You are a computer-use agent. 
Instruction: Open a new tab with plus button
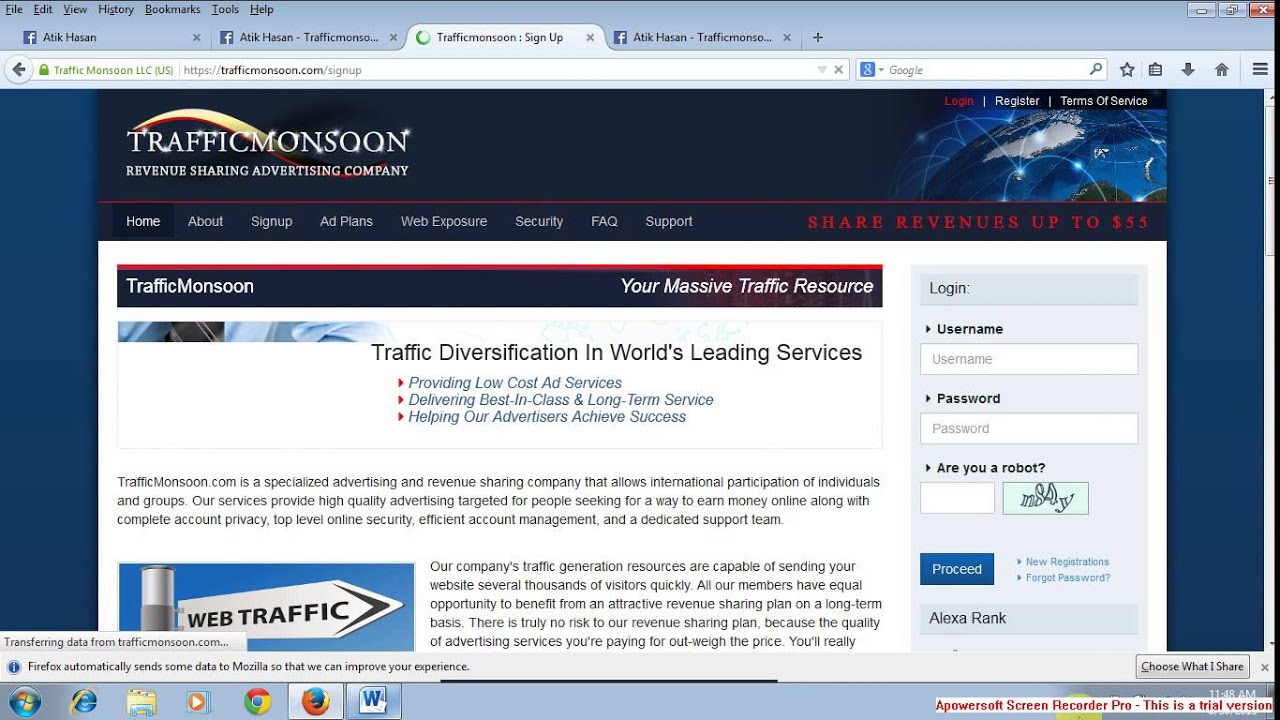818,37
